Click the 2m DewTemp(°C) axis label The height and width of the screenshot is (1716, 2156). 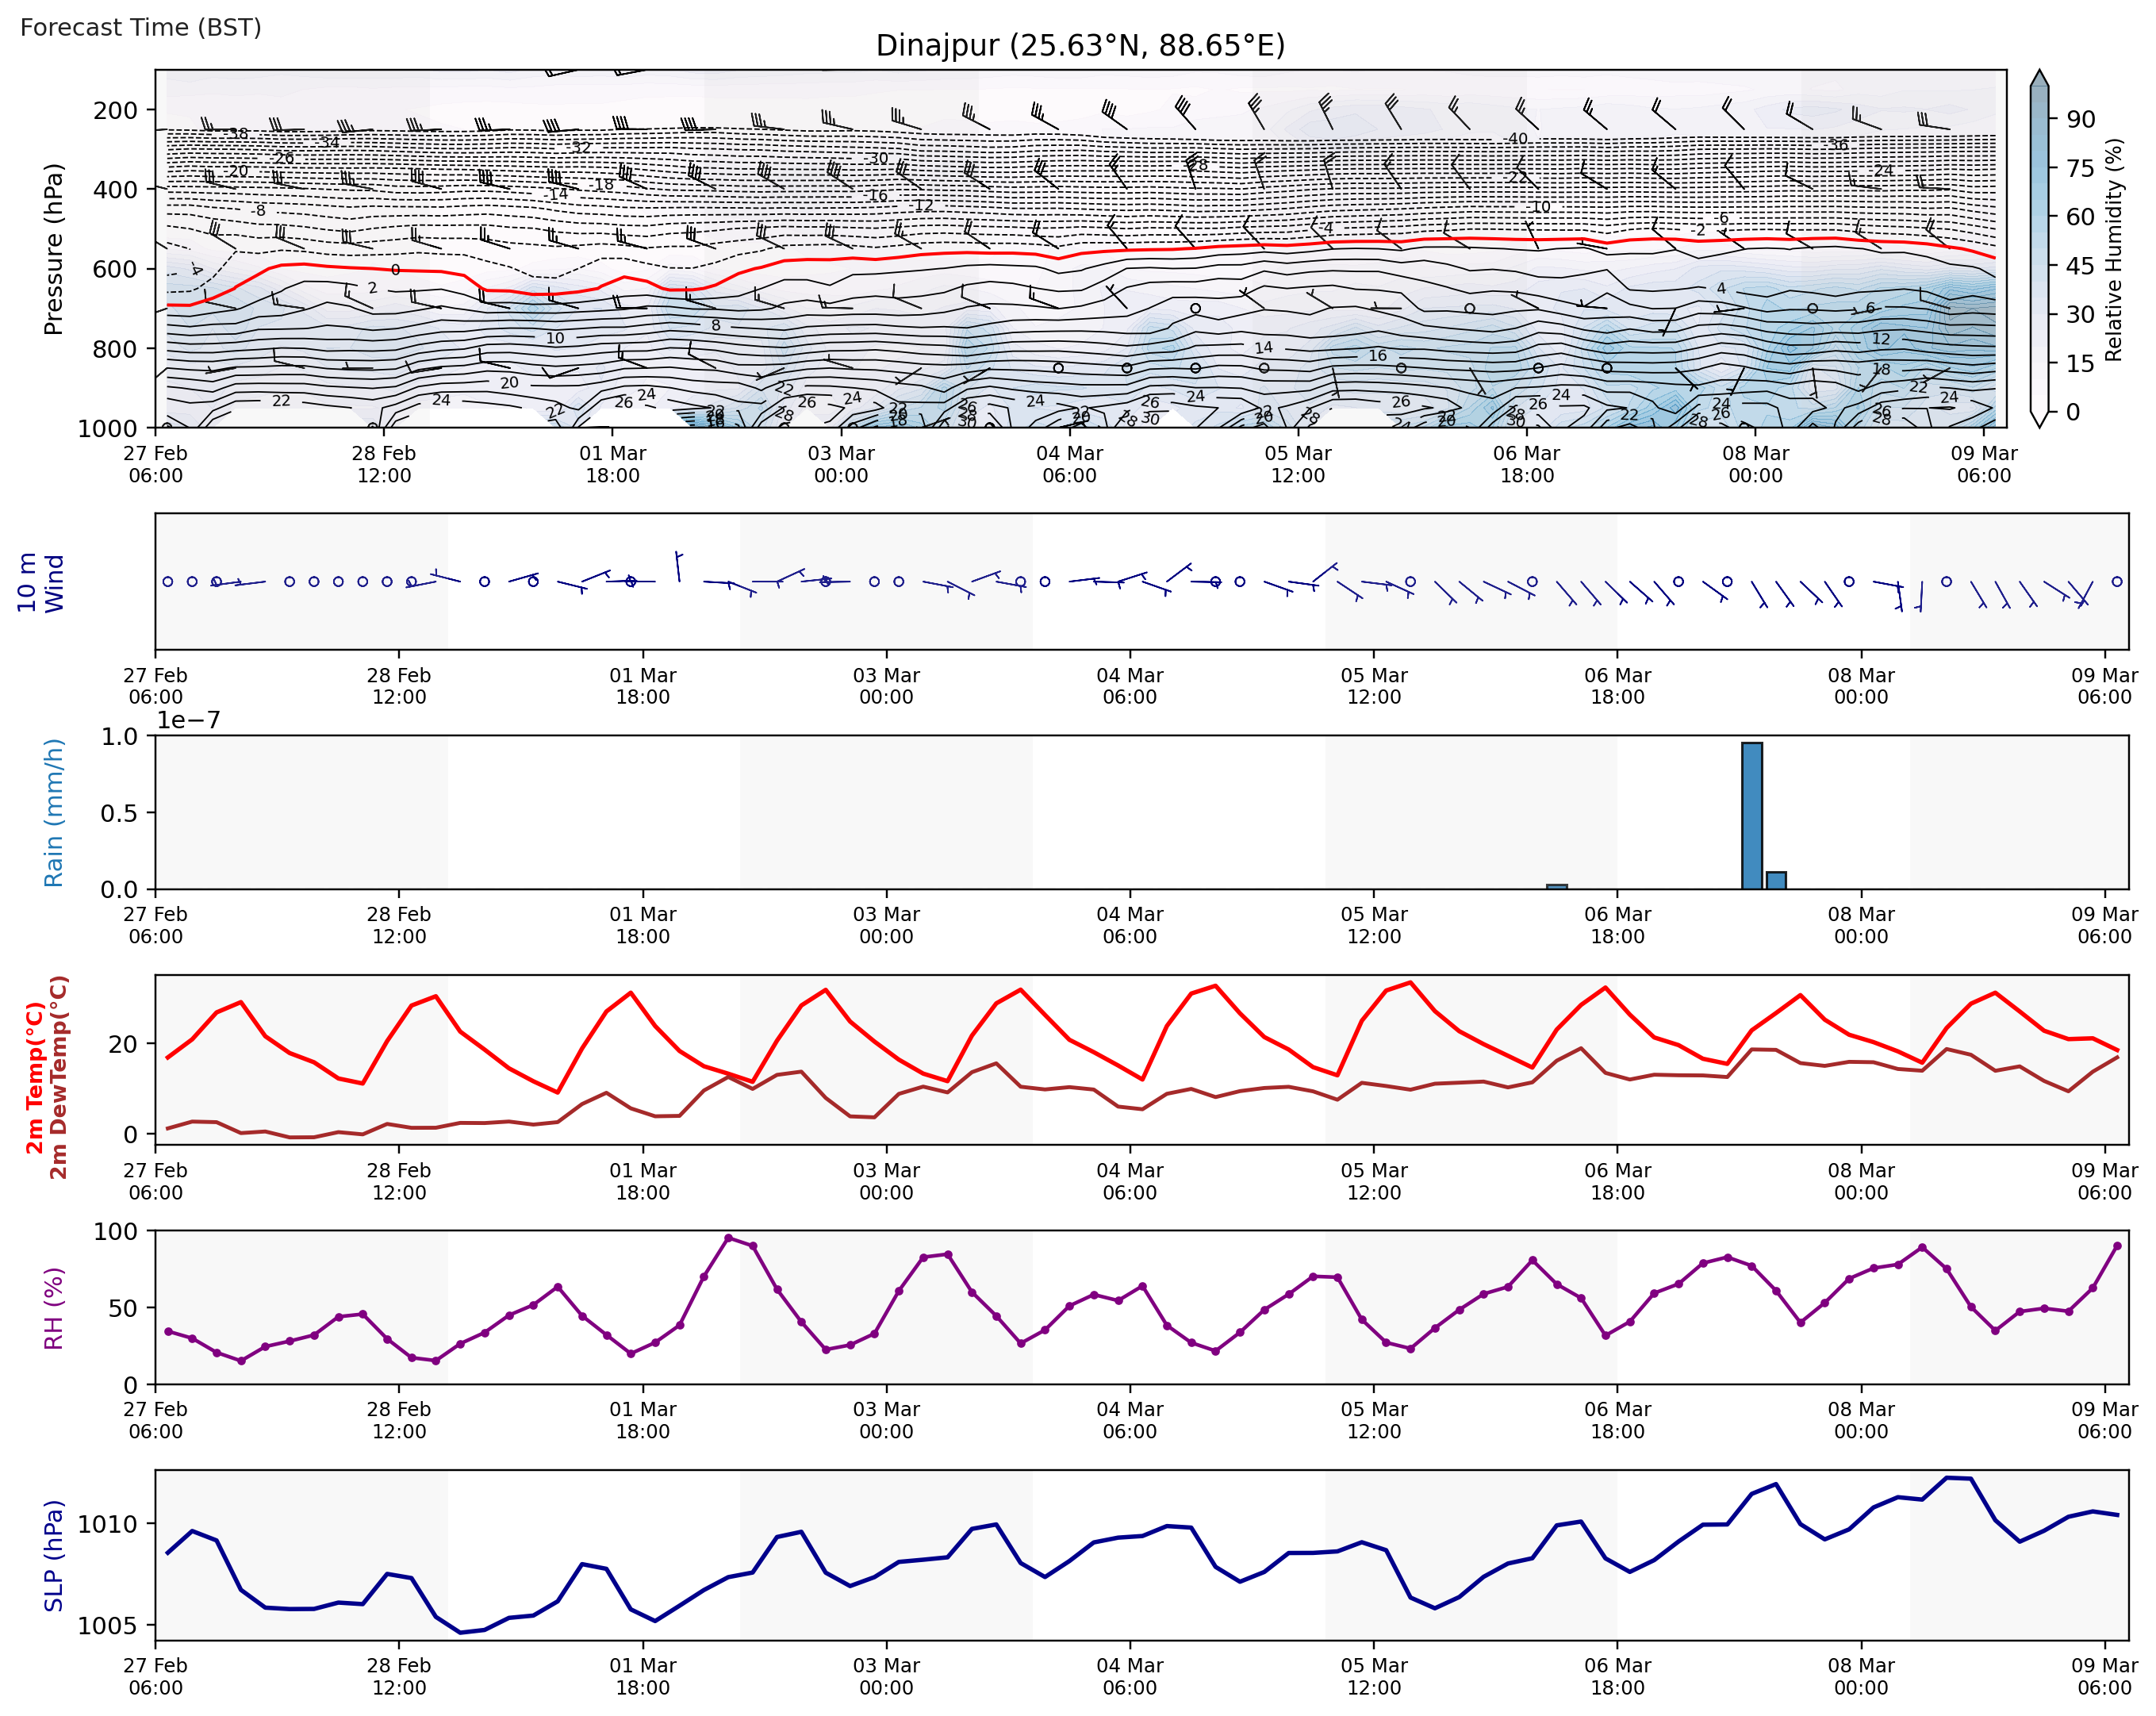pos(59,1077)
